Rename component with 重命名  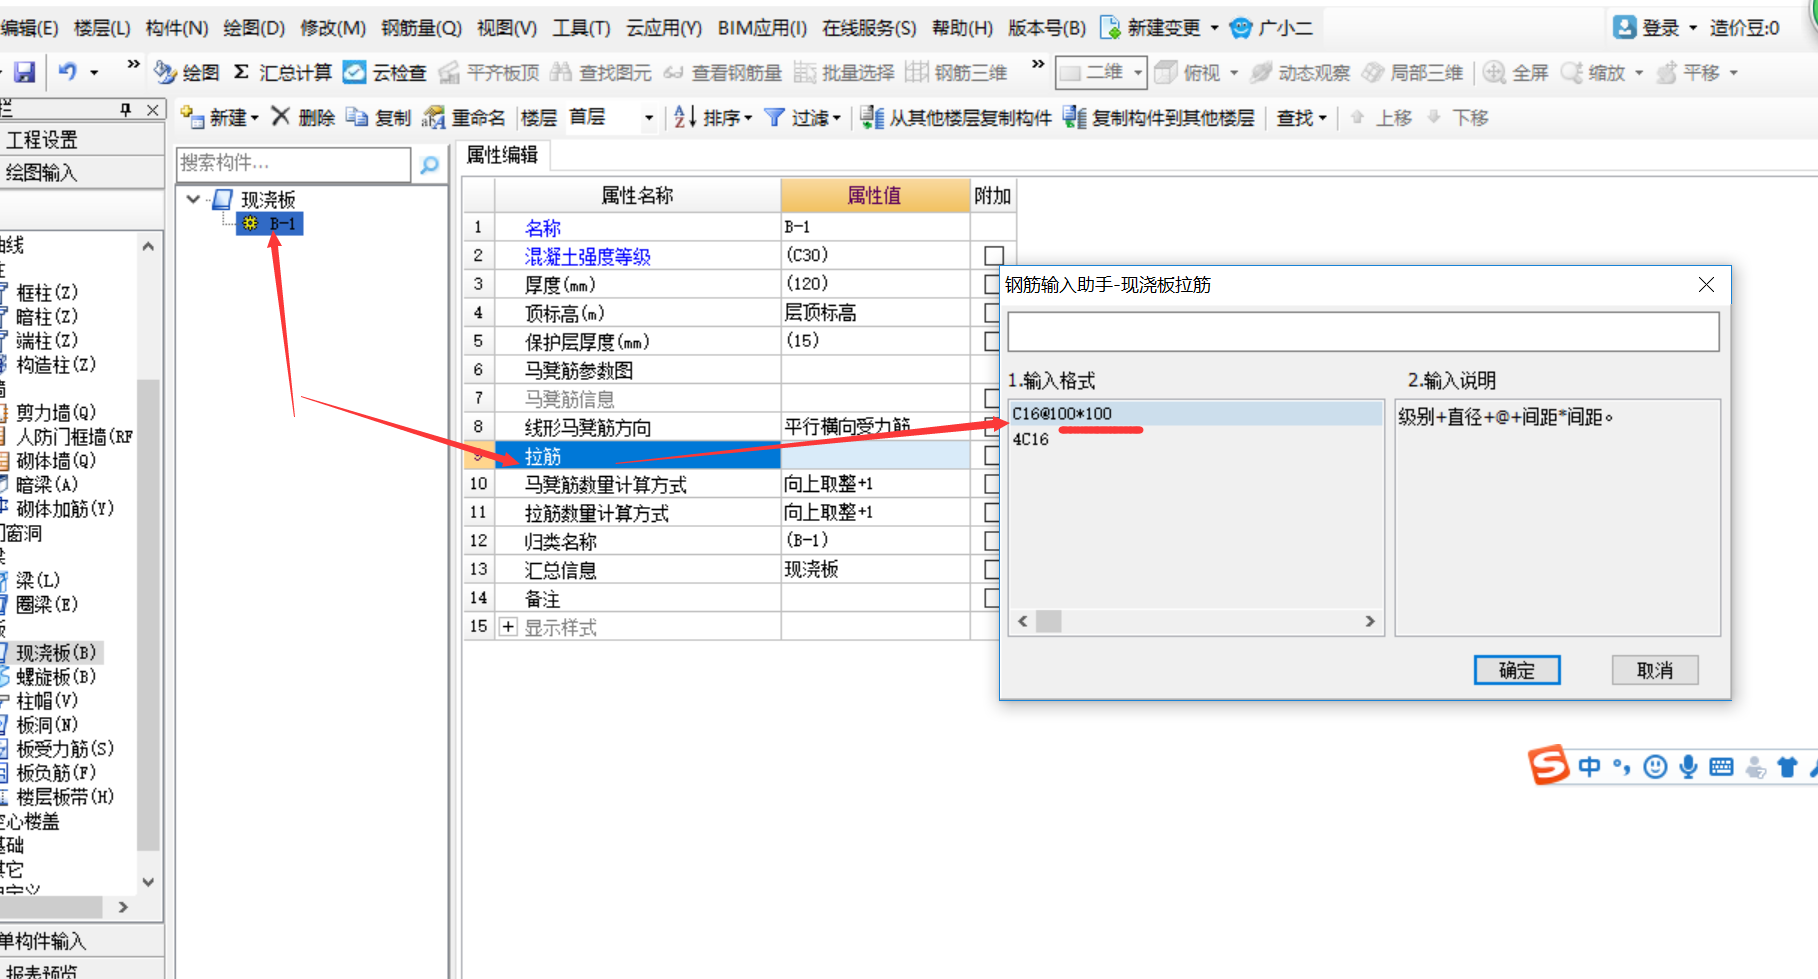pos(464,117)
